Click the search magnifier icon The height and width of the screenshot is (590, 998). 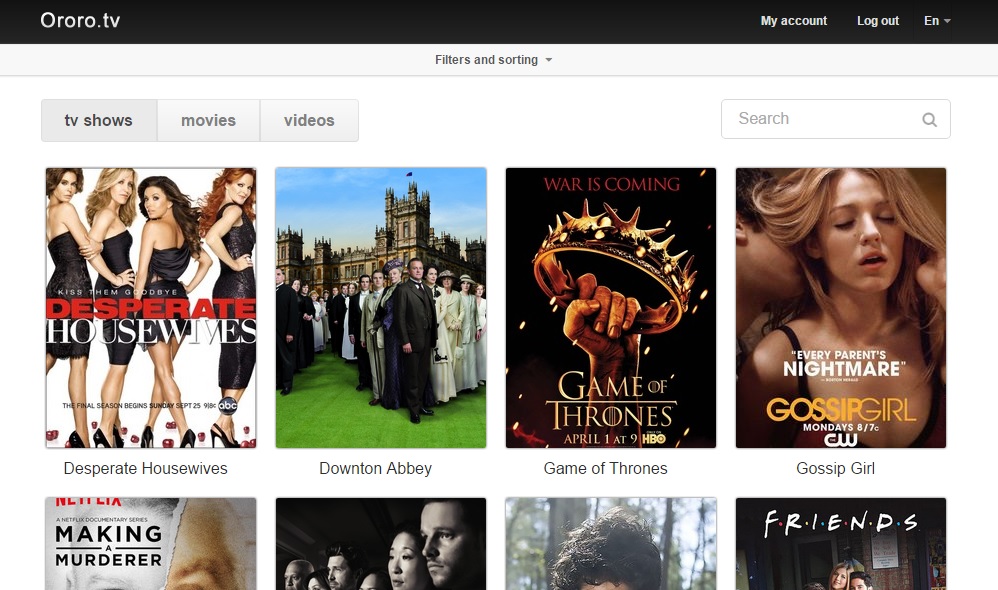pos(929,119)
